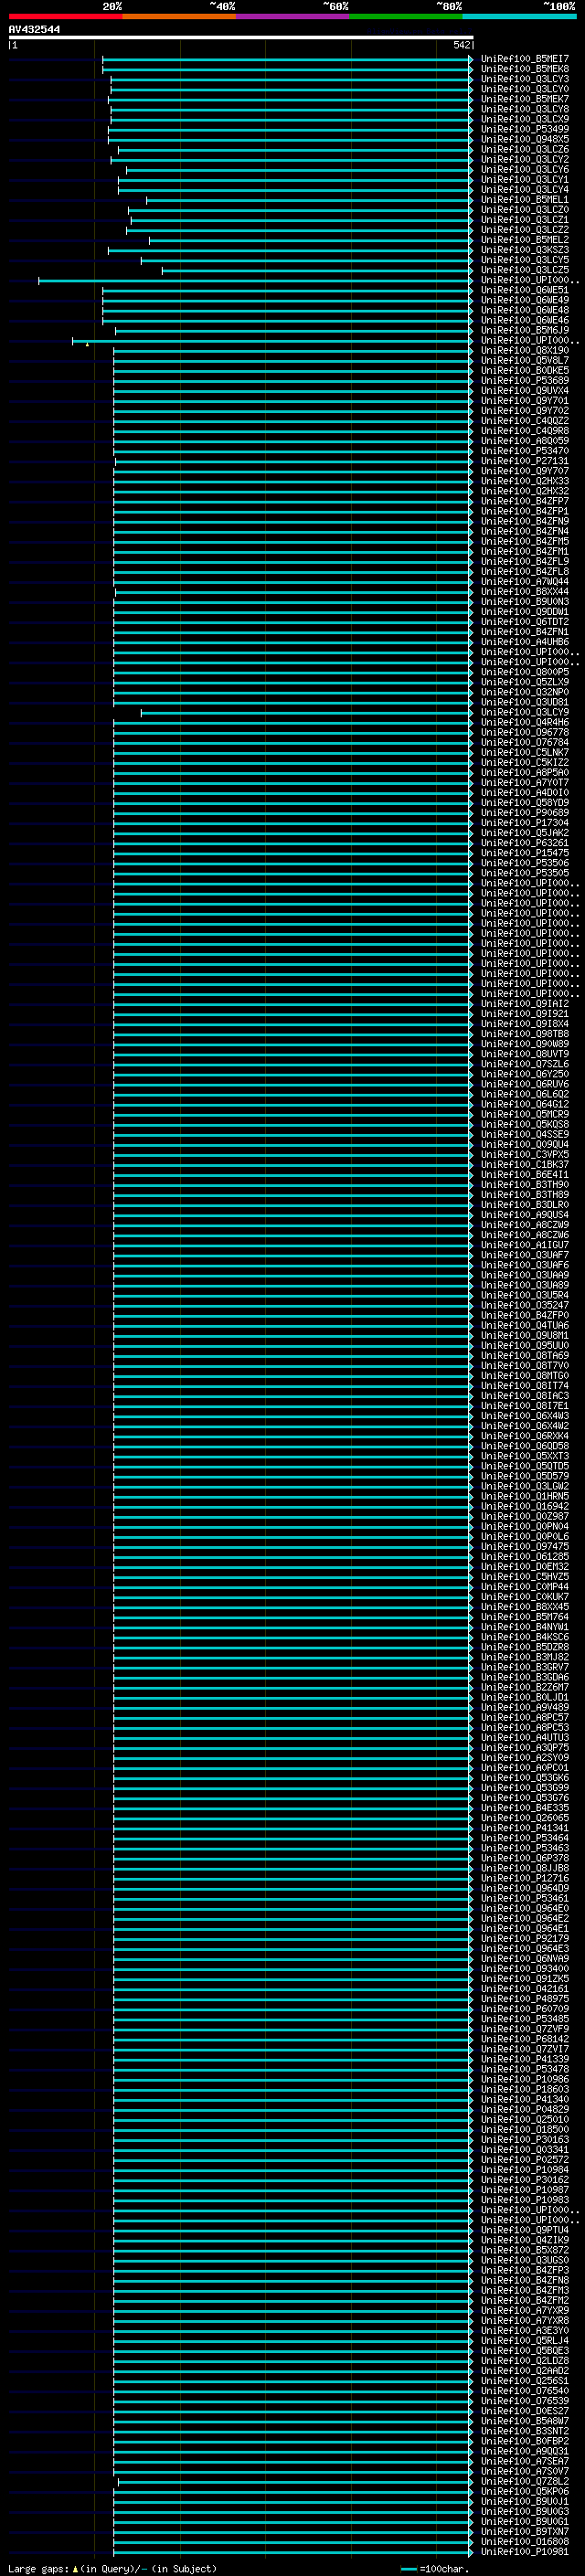Select the UniRef100_B5MEL2 label
Screen dimensions: 585x2576
coord(524,240)
